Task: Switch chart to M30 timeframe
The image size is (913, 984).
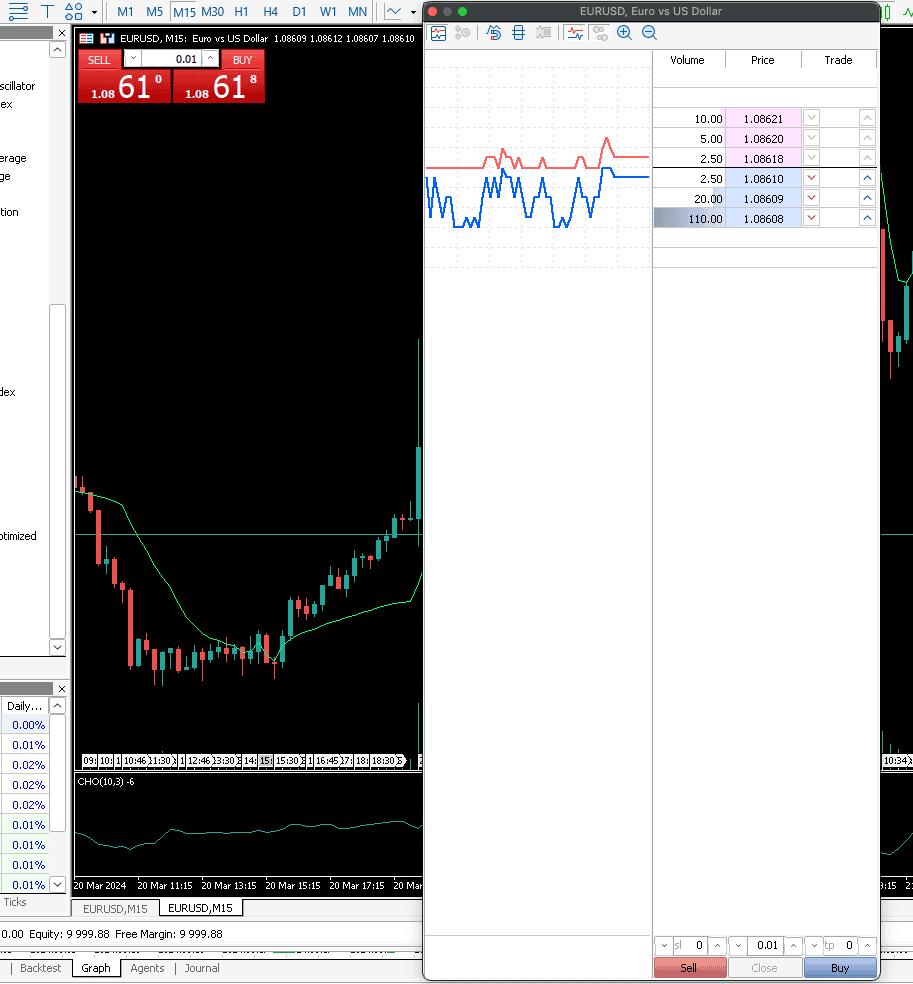Action: (213, 11)
